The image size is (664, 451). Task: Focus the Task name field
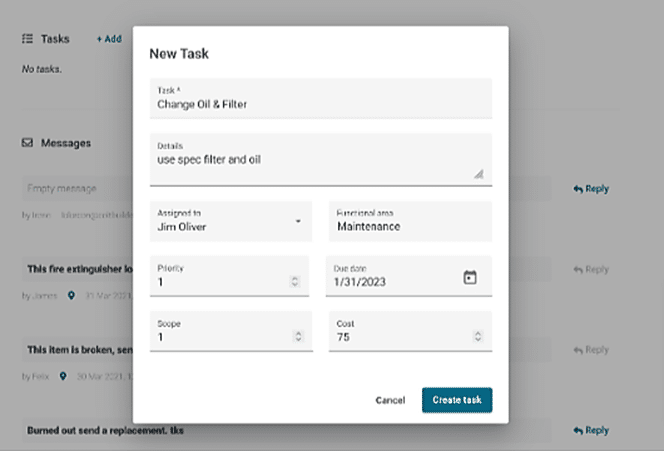[x=320, y=103]
